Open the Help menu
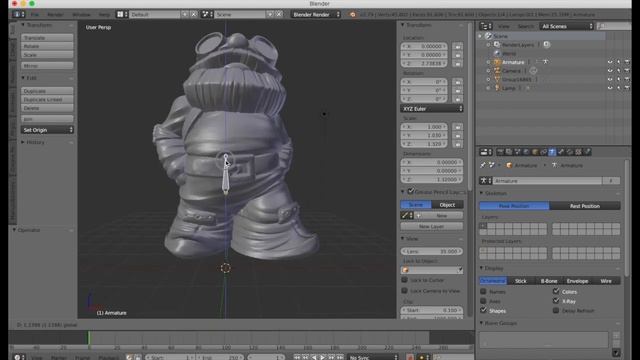The width and height of the screenshot is (640, 360). pyautogui.click(x=104, y=14)
